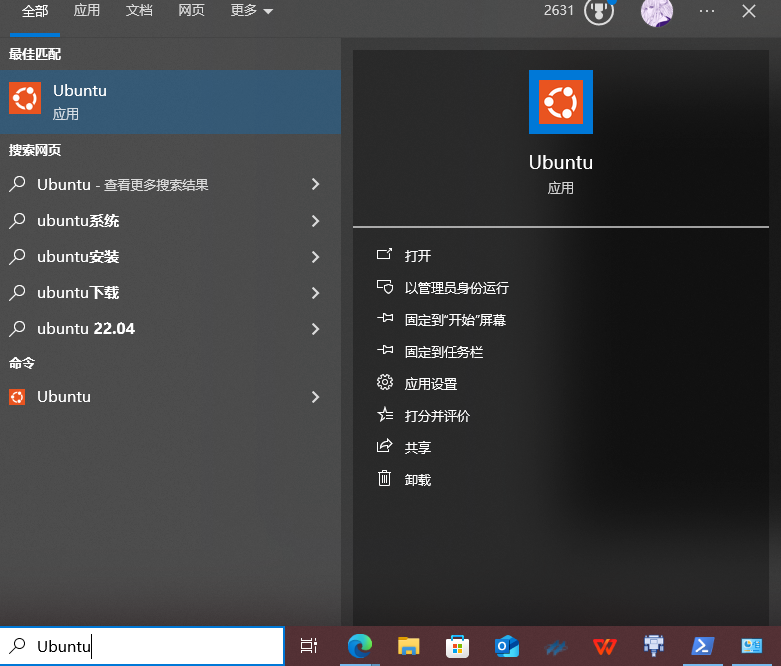The image size is (781, 666).
Task: Click the open-window icon beside 打开
Action: tap(385, 254)
